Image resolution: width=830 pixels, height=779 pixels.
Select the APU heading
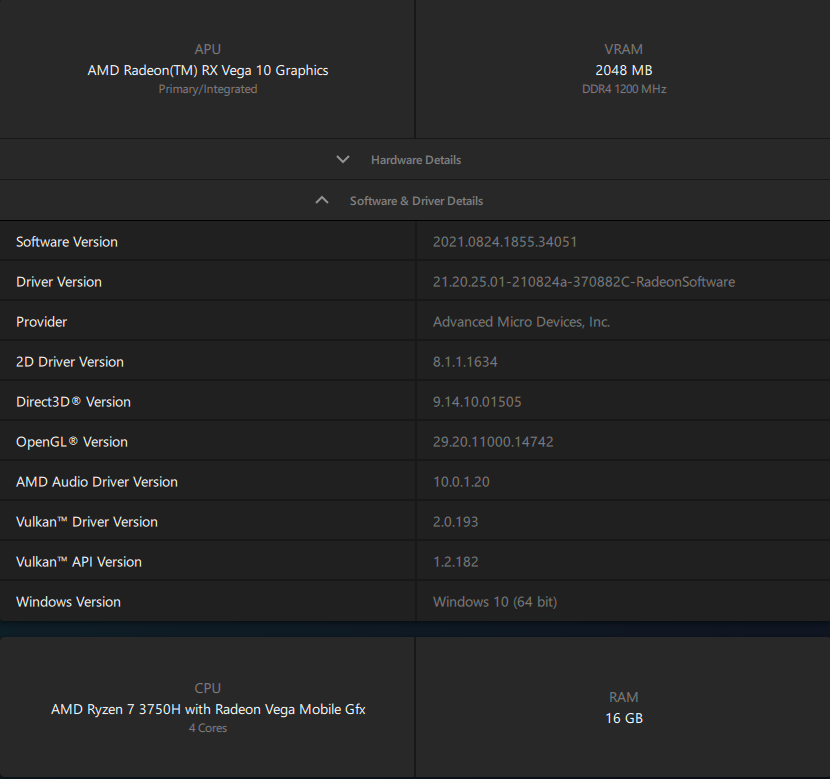(x=208, y=49)
